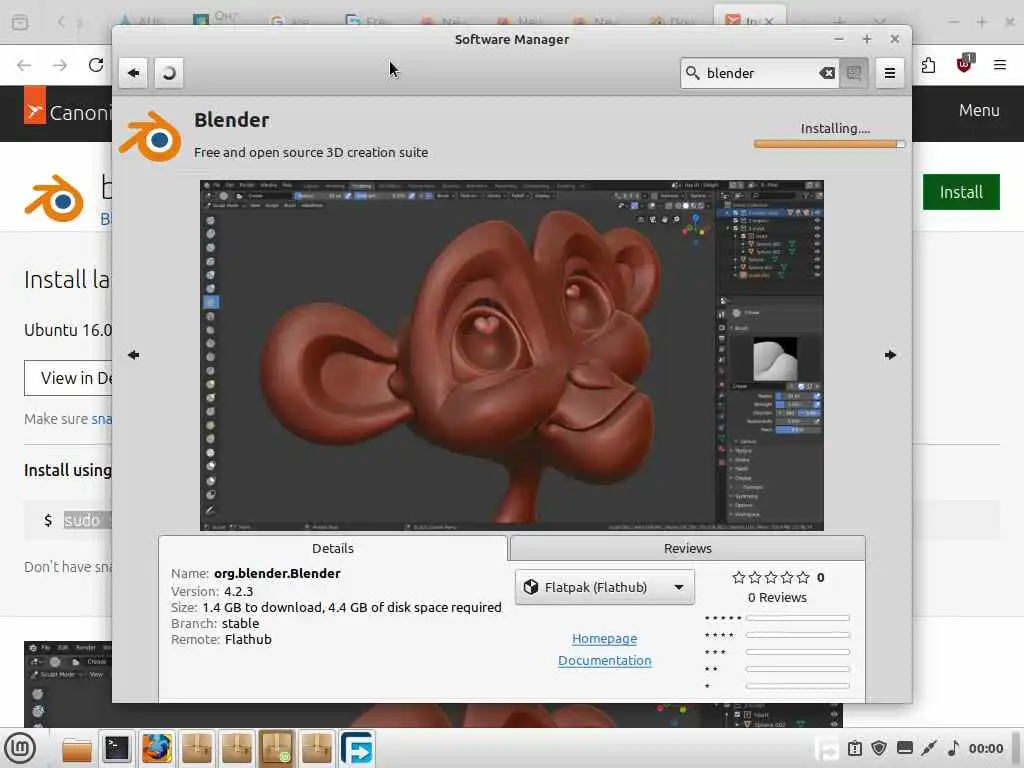Viewport: 1024px width, 768px height.
Task: Open the blue arrow app in taskbar
Action: (357, 748)
